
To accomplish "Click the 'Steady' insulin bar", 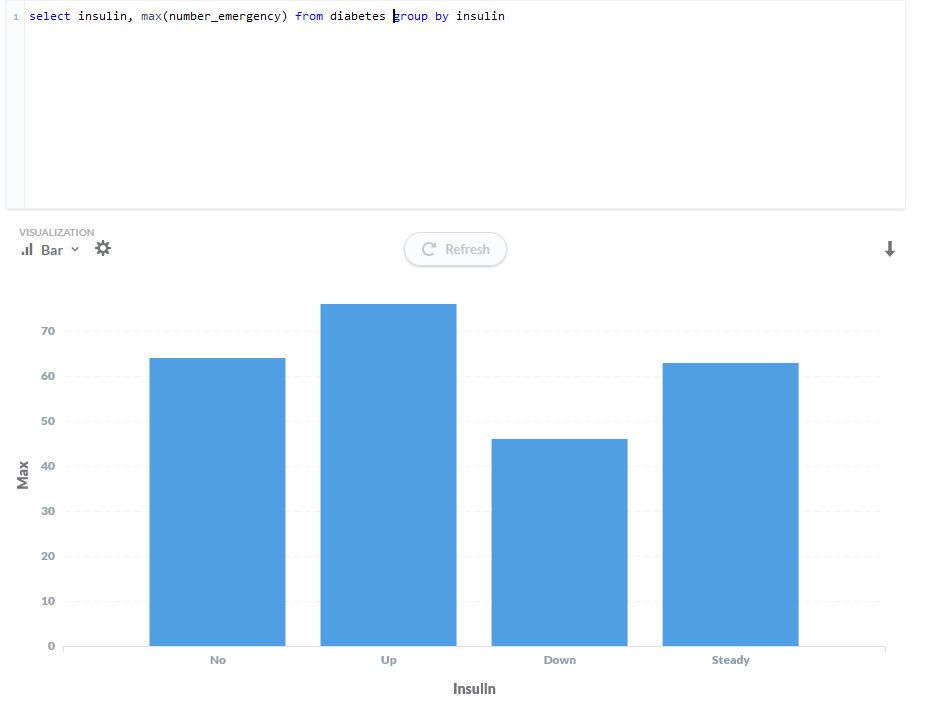I will coord(731,504).
